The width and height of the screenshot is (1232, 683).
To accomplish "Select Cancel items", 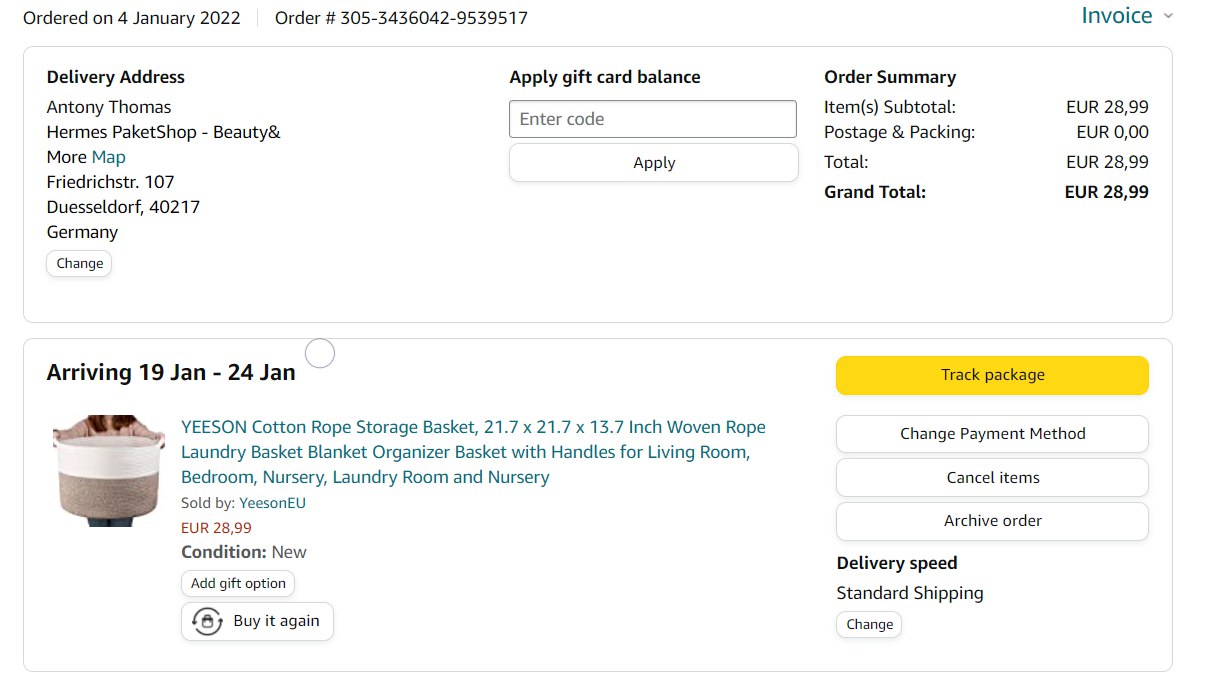I will [992, 478].
